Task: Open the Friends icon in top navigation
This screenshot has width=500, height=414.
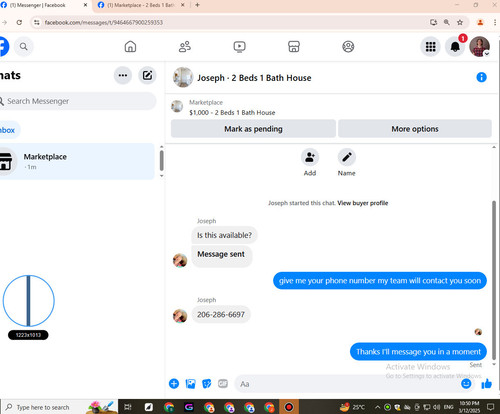Action: (x=185, y=47)
